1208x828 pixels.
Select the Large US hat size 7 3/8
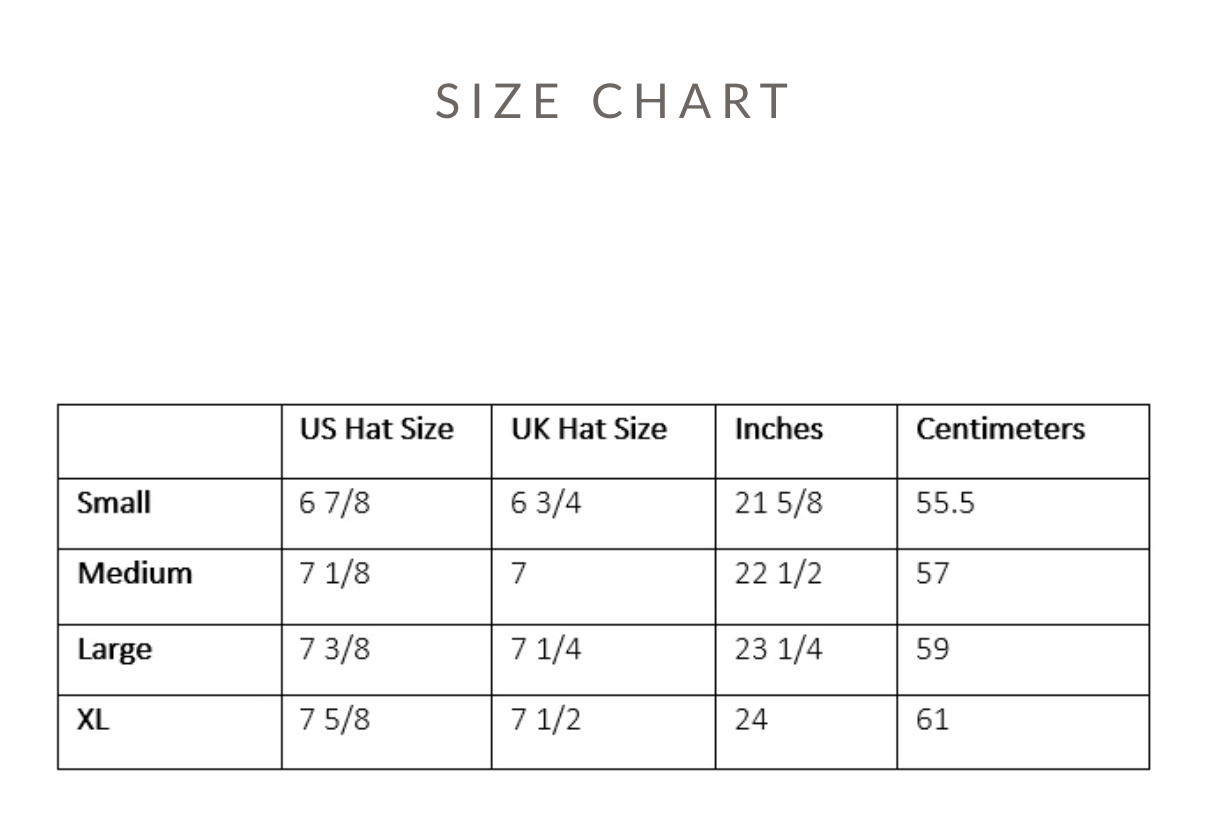coord(334,649)
